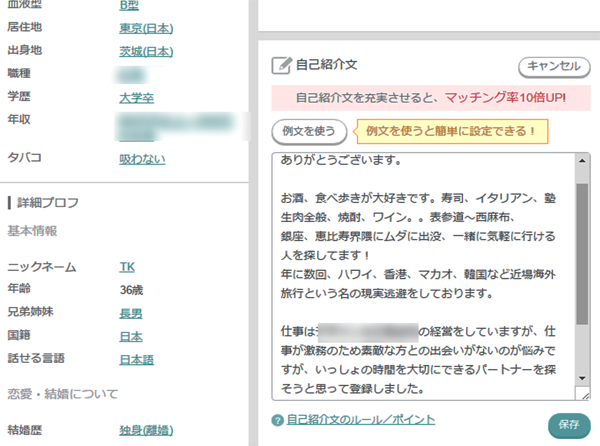Click the self-introduction edit pencil icon
This screenshot has height=446, width=600.
tap(282, 65)
